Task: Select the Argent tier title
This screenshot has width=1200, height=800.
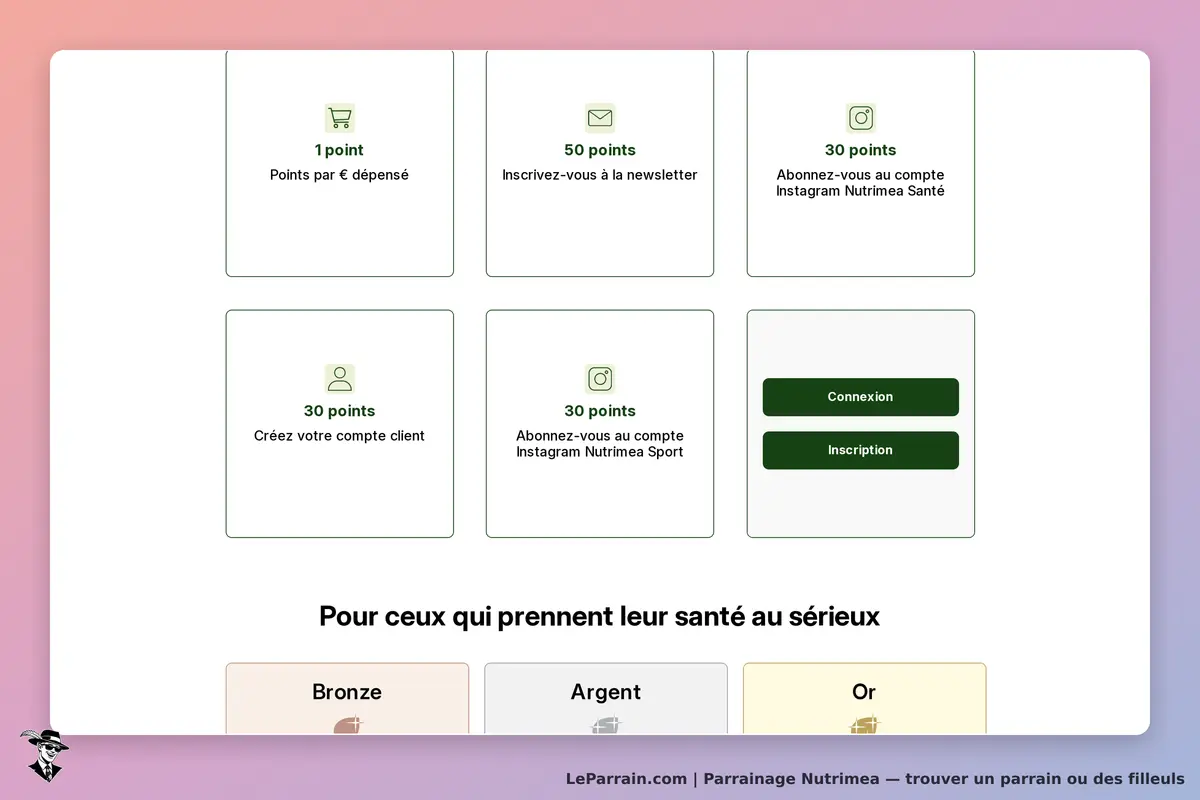Action: point(606,692)
